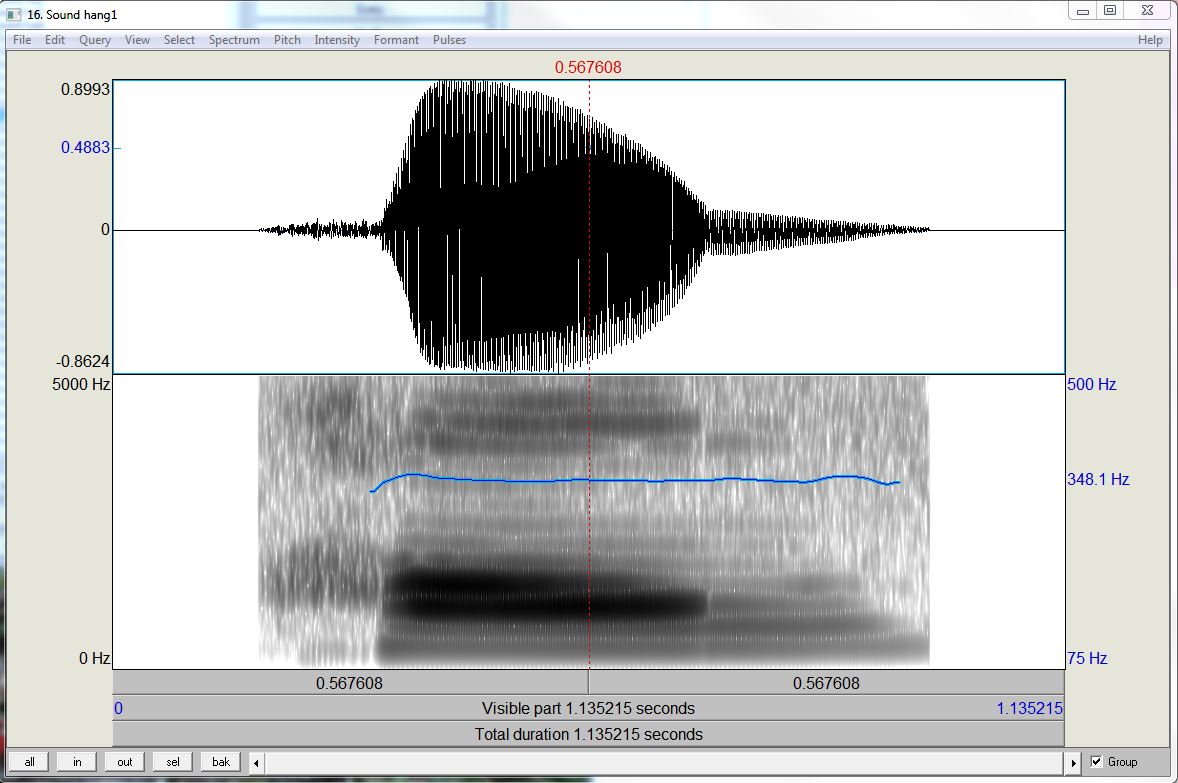Open the Pitch menu
The width and height of the screenshot is (1178, 783).
(x=287, y=40)
